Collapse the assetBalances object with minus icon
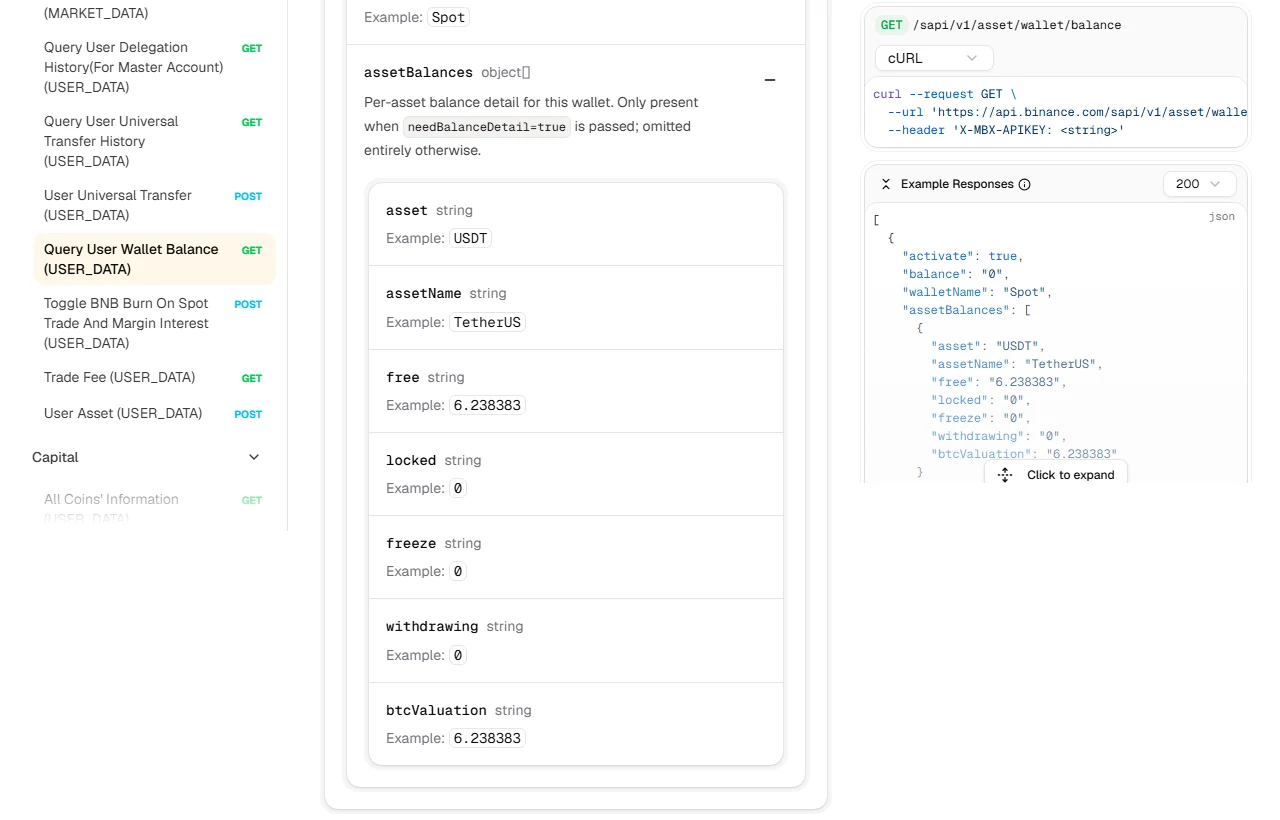 coord(770,80)
